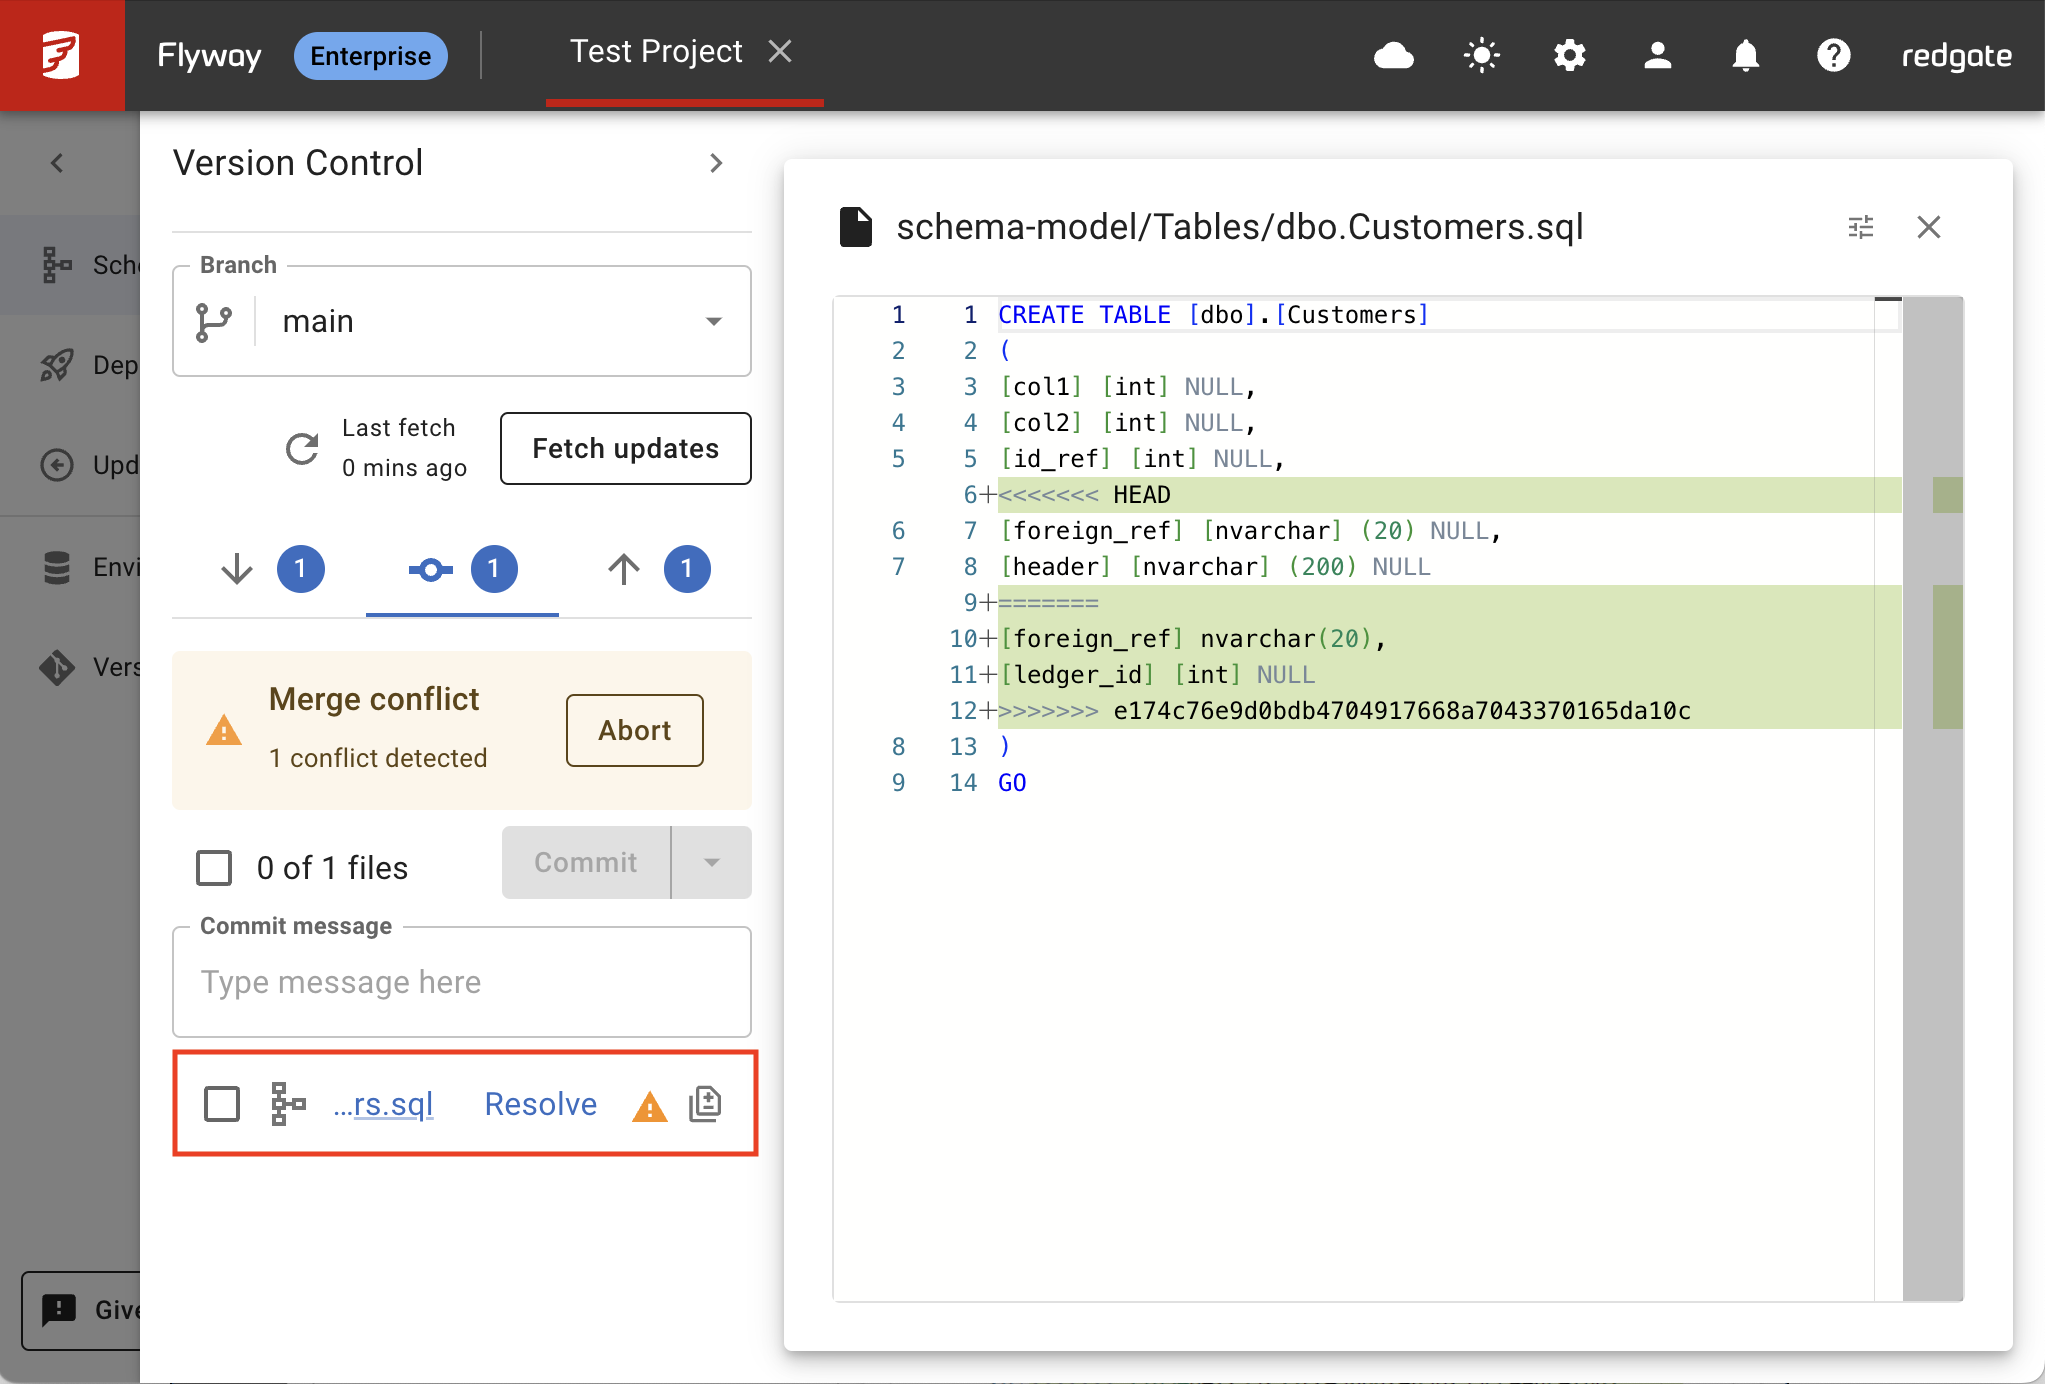Viewport: 2045px width, 1384px height.
Task: Collapse the left sidebar chevron
Action: [x=57, y=163]
